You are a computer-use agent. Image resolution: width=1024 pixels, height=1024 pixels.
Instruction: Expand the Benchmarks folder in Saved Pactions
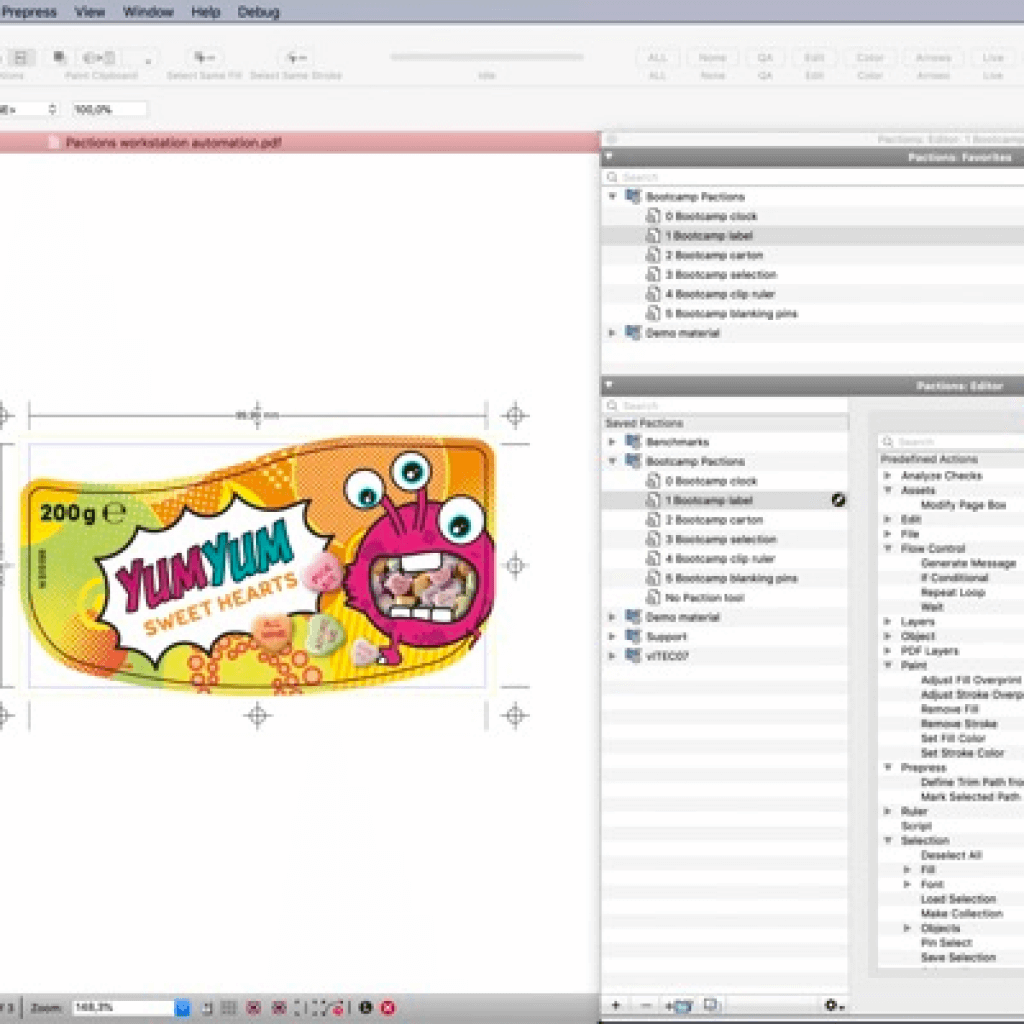coord(612,442)
